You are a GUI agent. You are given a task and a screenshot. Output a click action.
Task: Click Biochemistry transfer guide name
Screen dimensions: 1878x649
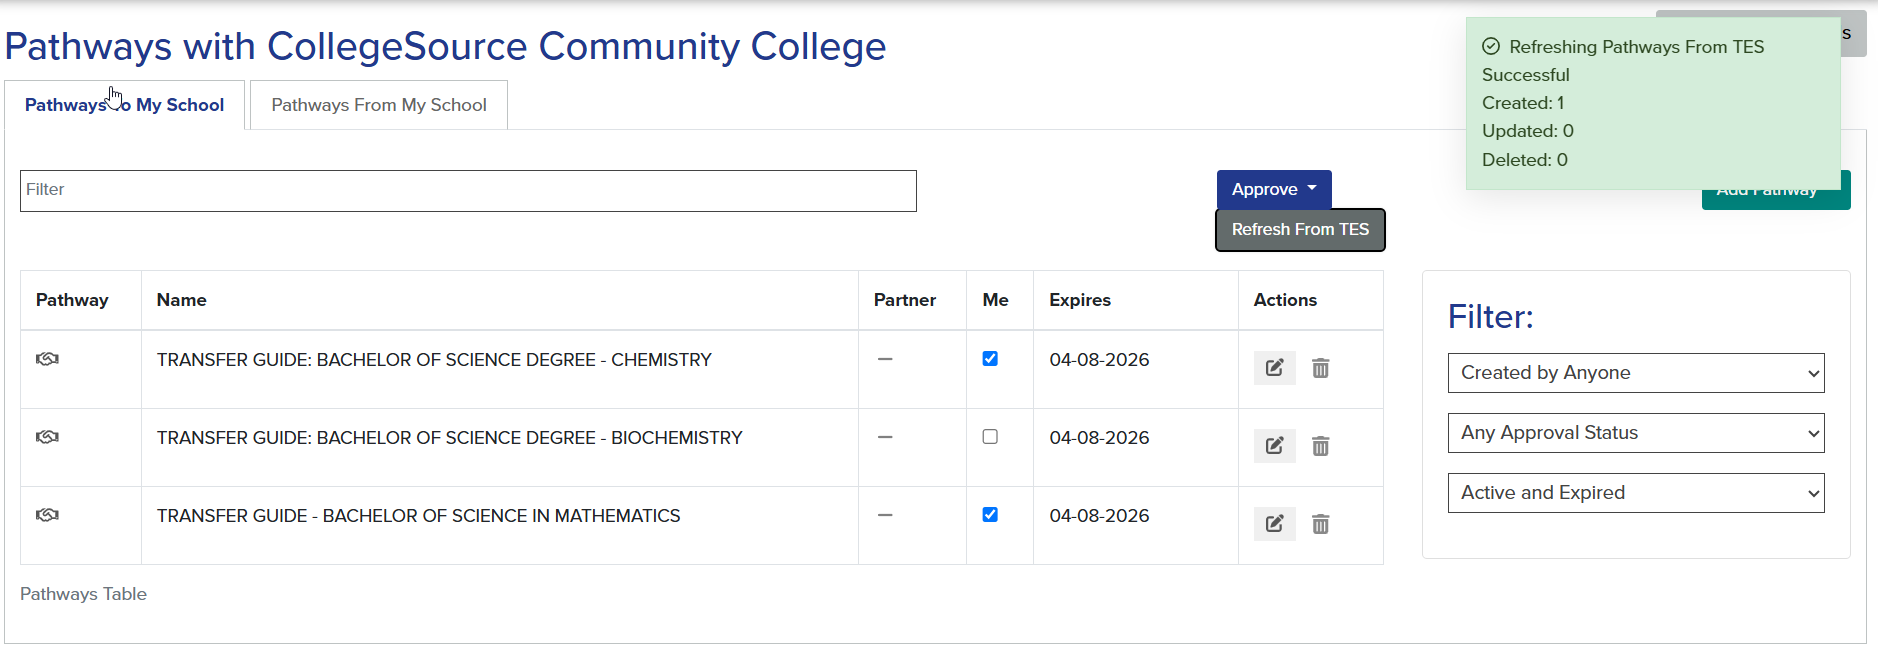pos(450,438)
